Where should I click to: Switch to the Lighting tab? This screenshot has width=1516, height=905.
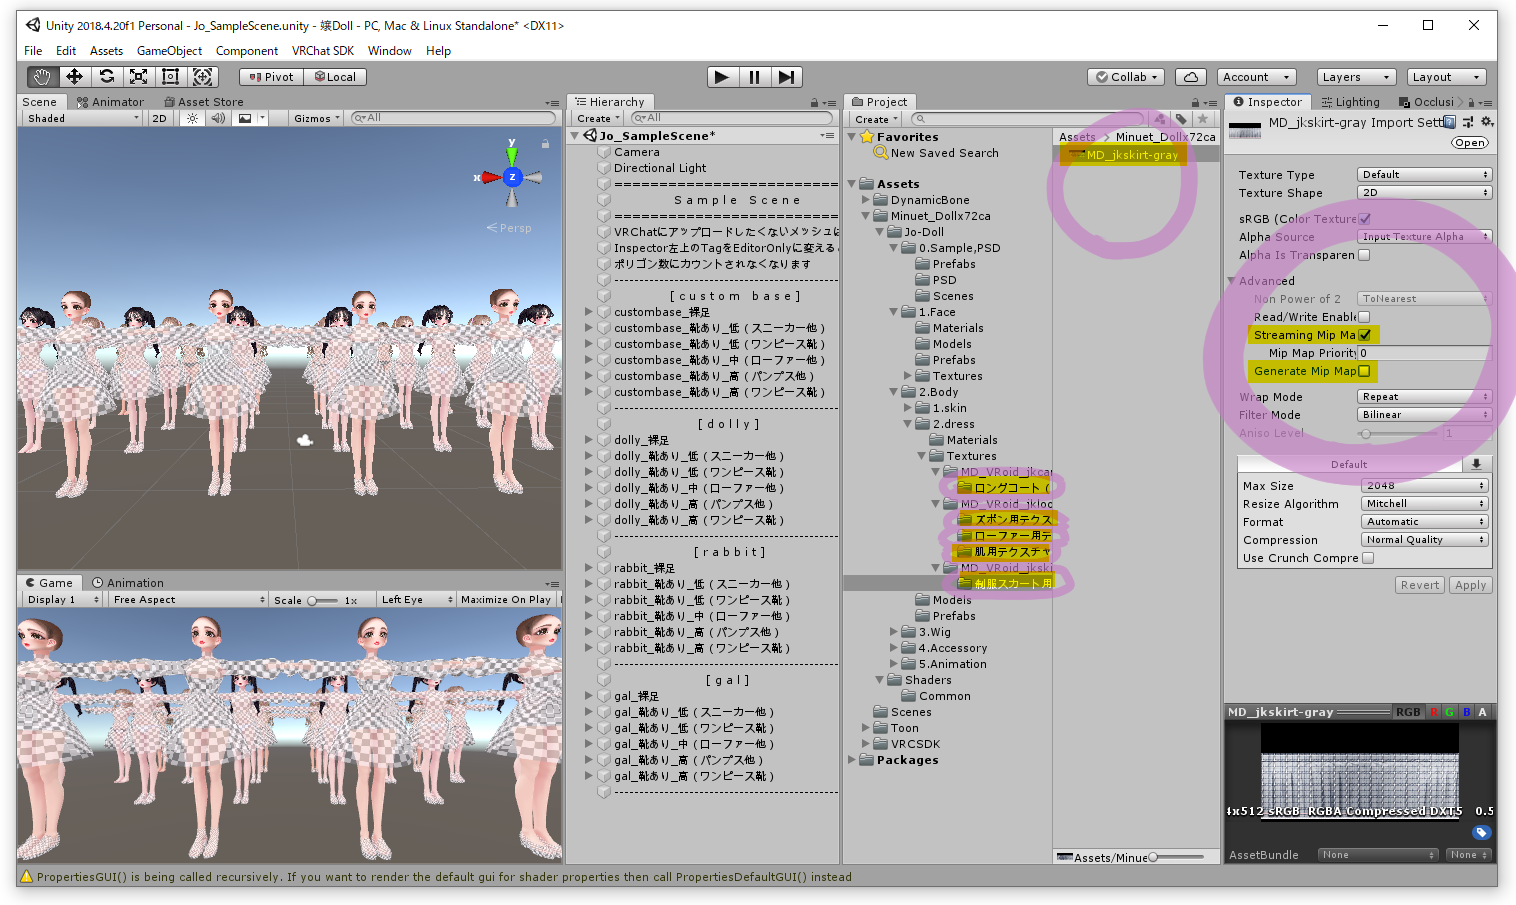click(1350, 102)
